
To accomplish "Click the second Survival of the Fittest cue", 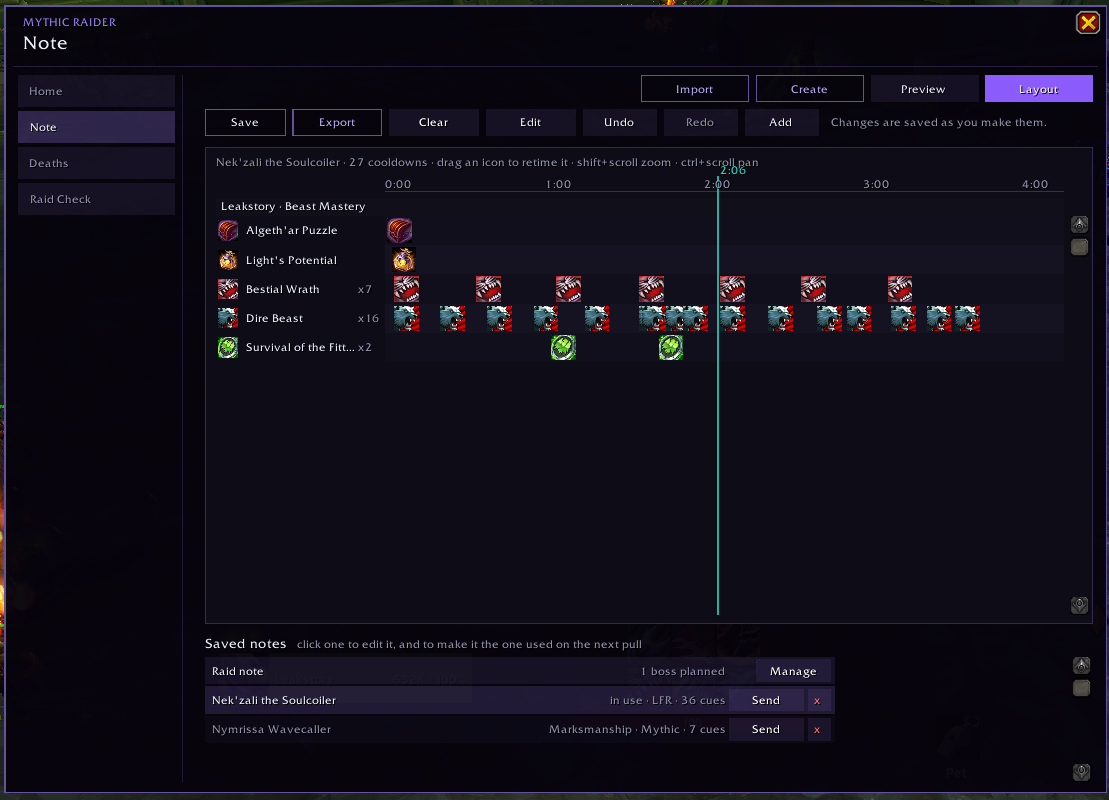I will pos(671,347).
